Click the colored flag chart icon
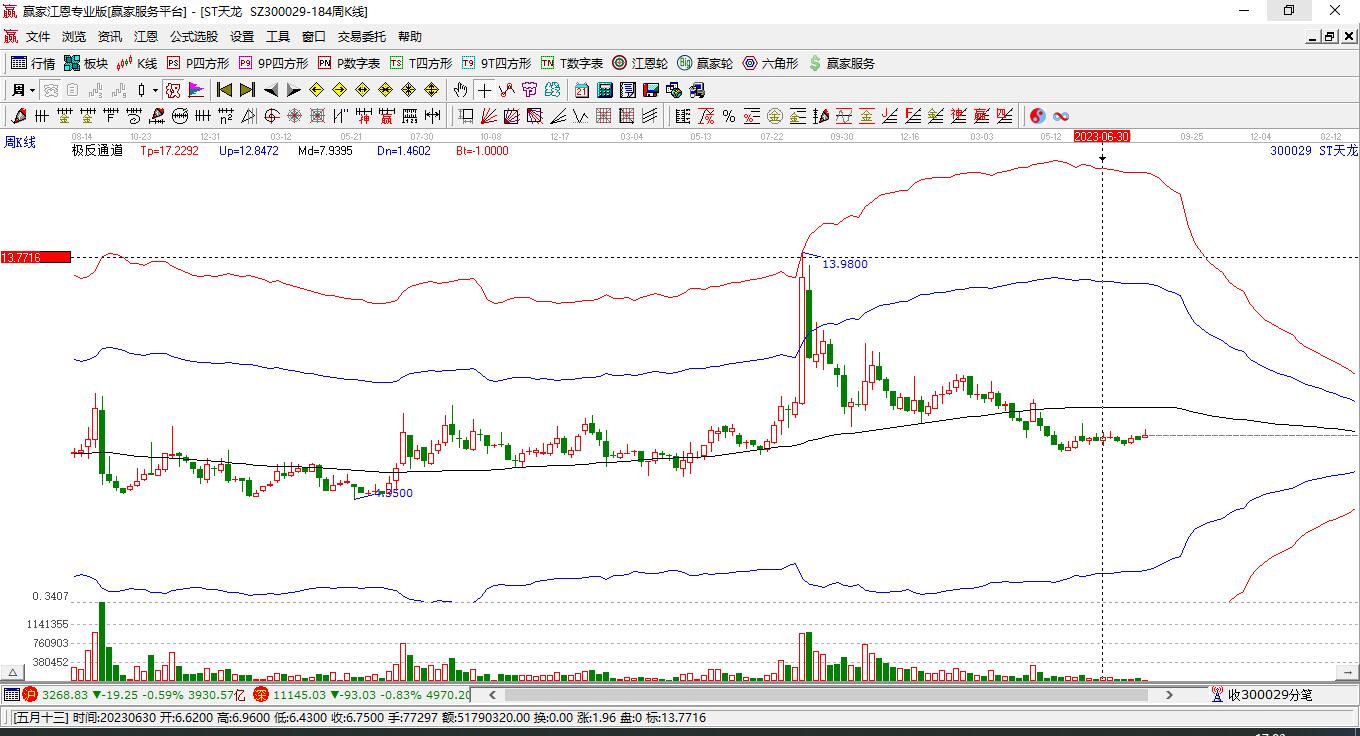 [196, 90]
